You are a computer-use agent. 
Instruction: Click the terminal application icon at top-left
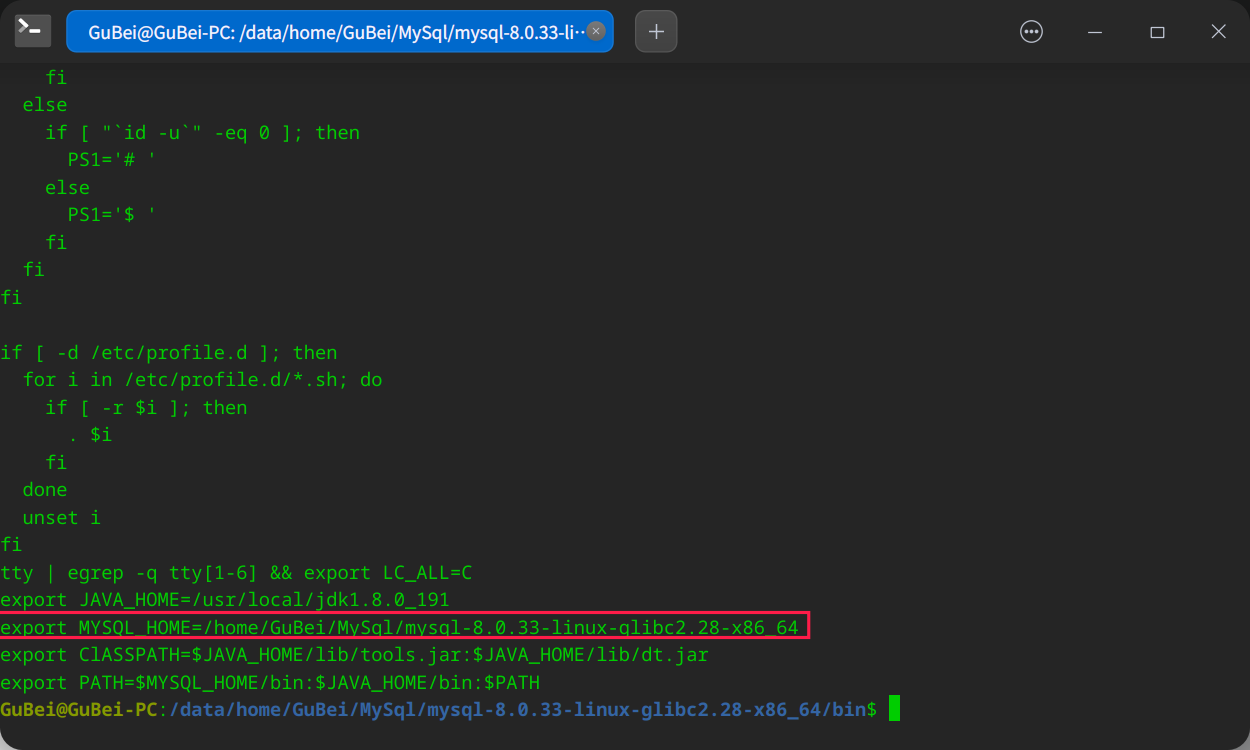(32, 30)
